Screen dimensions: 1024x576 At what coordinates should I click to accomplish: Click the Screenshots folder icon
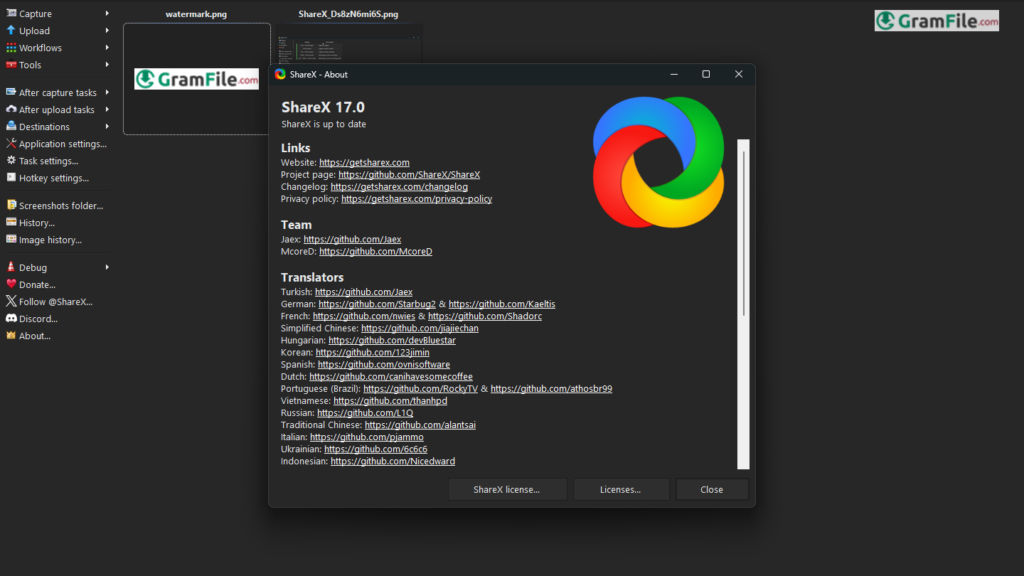coord(11,205)
